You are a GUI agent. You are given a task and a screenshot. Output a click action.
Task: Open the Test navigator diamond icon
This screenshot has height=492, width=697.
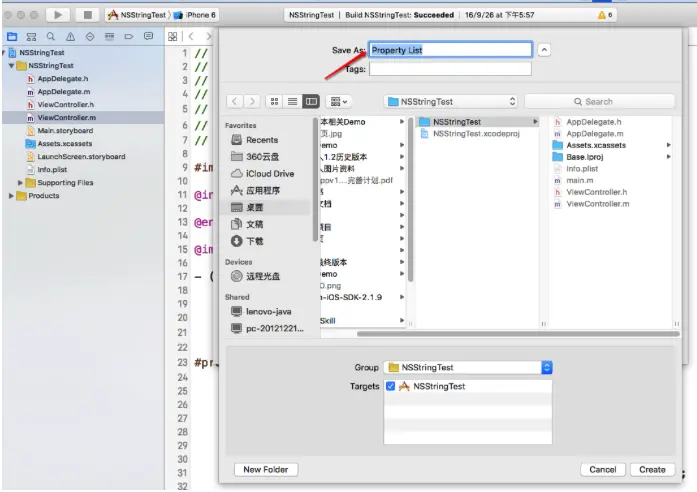click(90, 36)
